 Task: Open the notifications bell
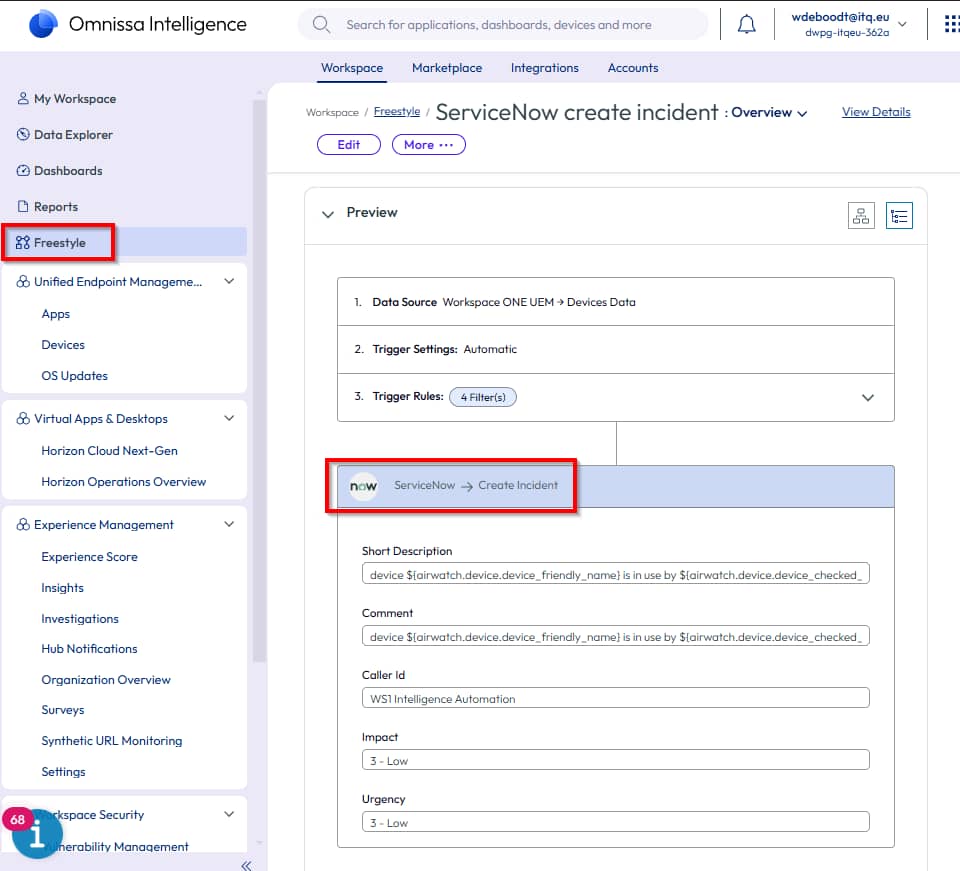[x=746, y=24]
